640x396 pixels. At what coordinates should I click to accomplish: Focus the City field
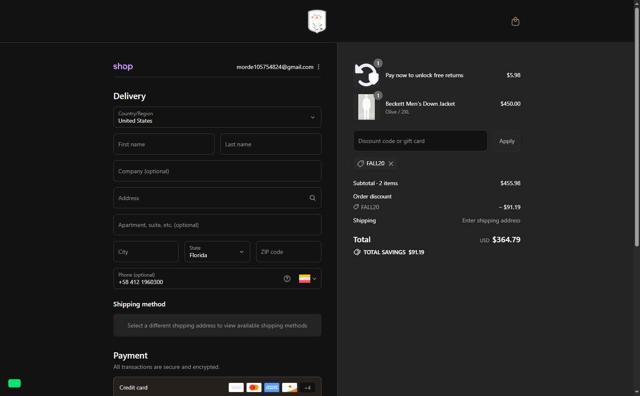[146, 251]
